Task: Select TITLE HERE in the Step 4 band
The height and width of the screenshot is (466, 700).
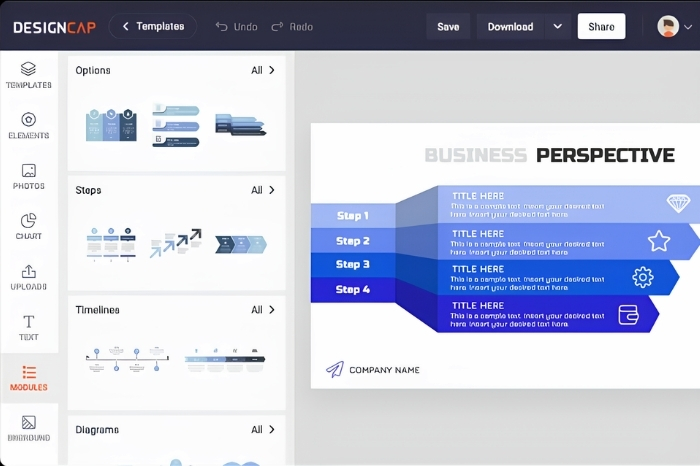Action: [478, 306]
